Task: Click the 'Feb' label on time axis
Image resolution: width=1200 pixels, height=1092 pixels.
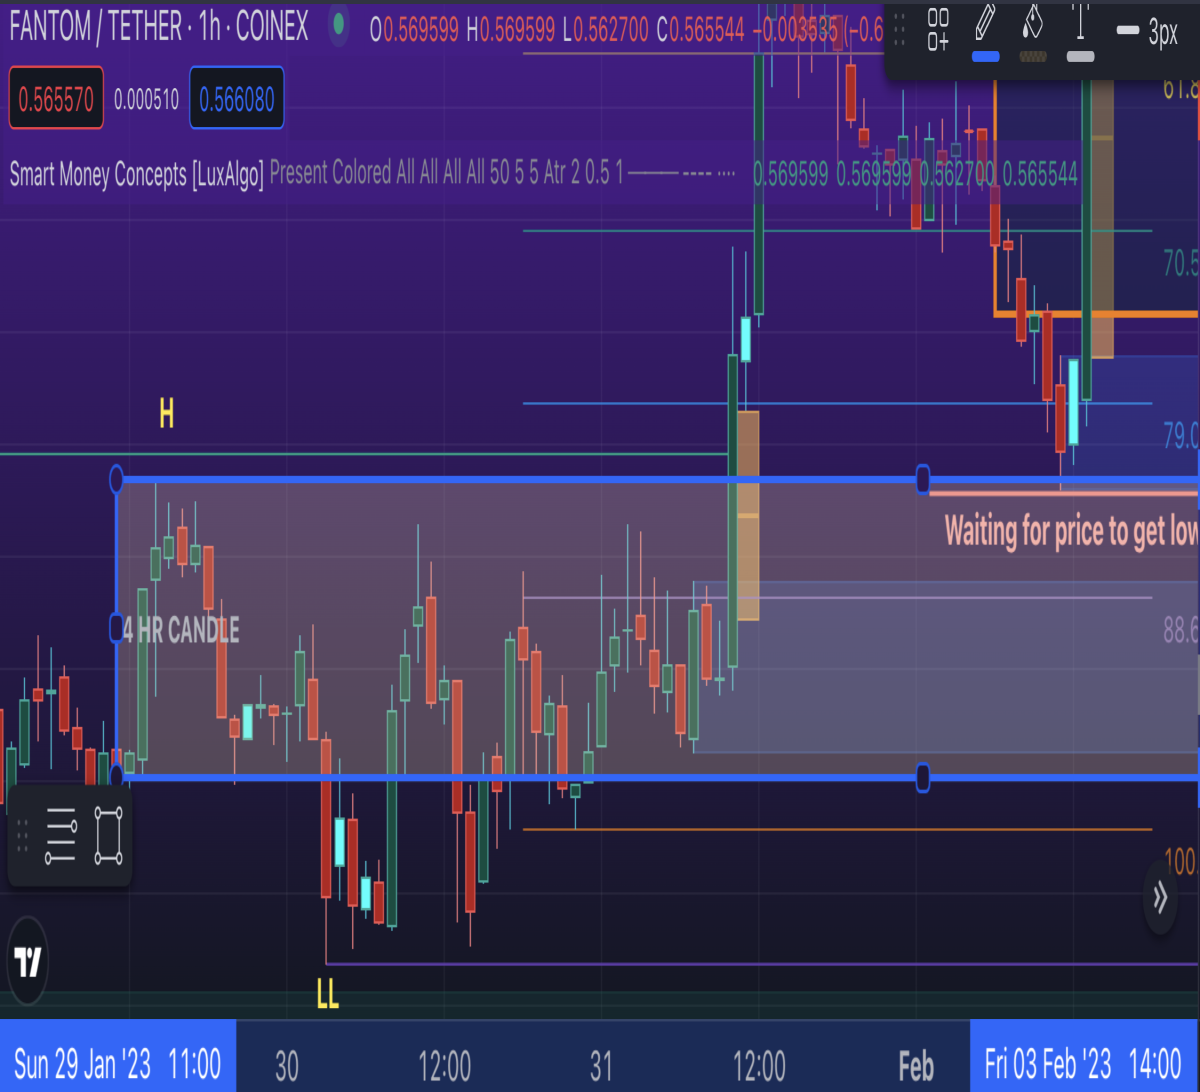Action: click(x=916, y=1067)
